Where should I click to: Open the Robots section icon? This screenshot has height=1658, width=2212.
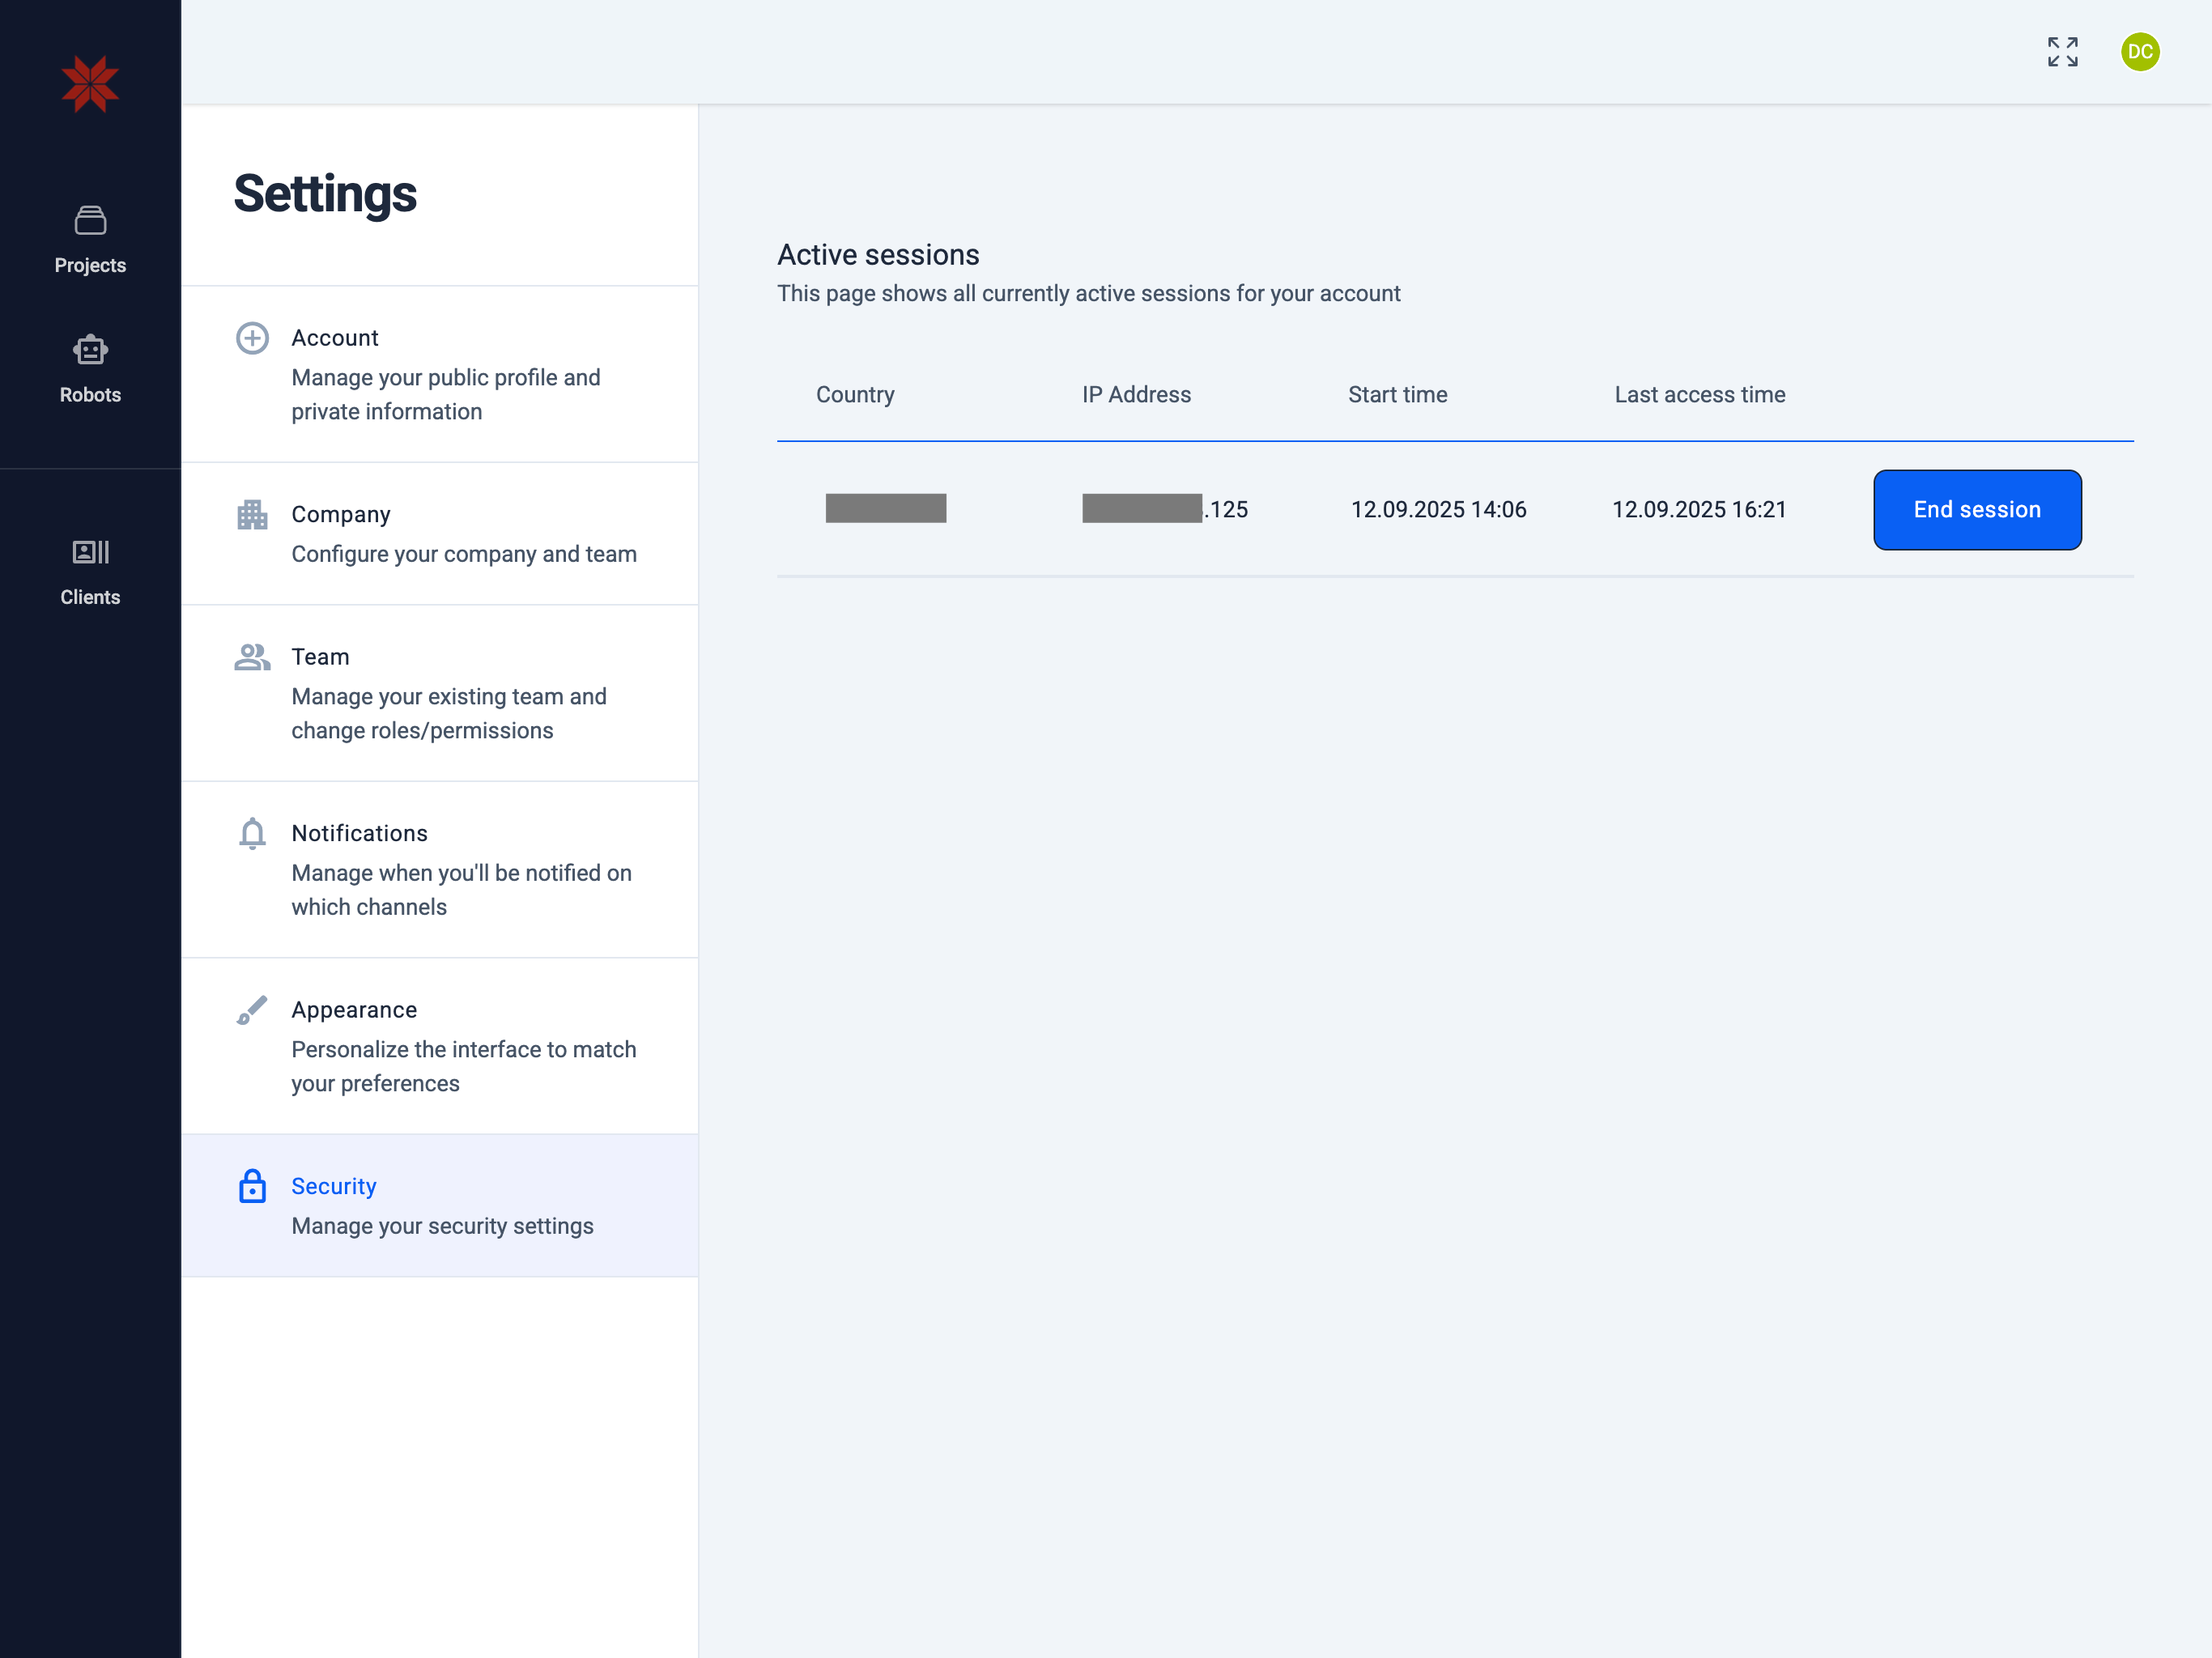tap(90, 350)
